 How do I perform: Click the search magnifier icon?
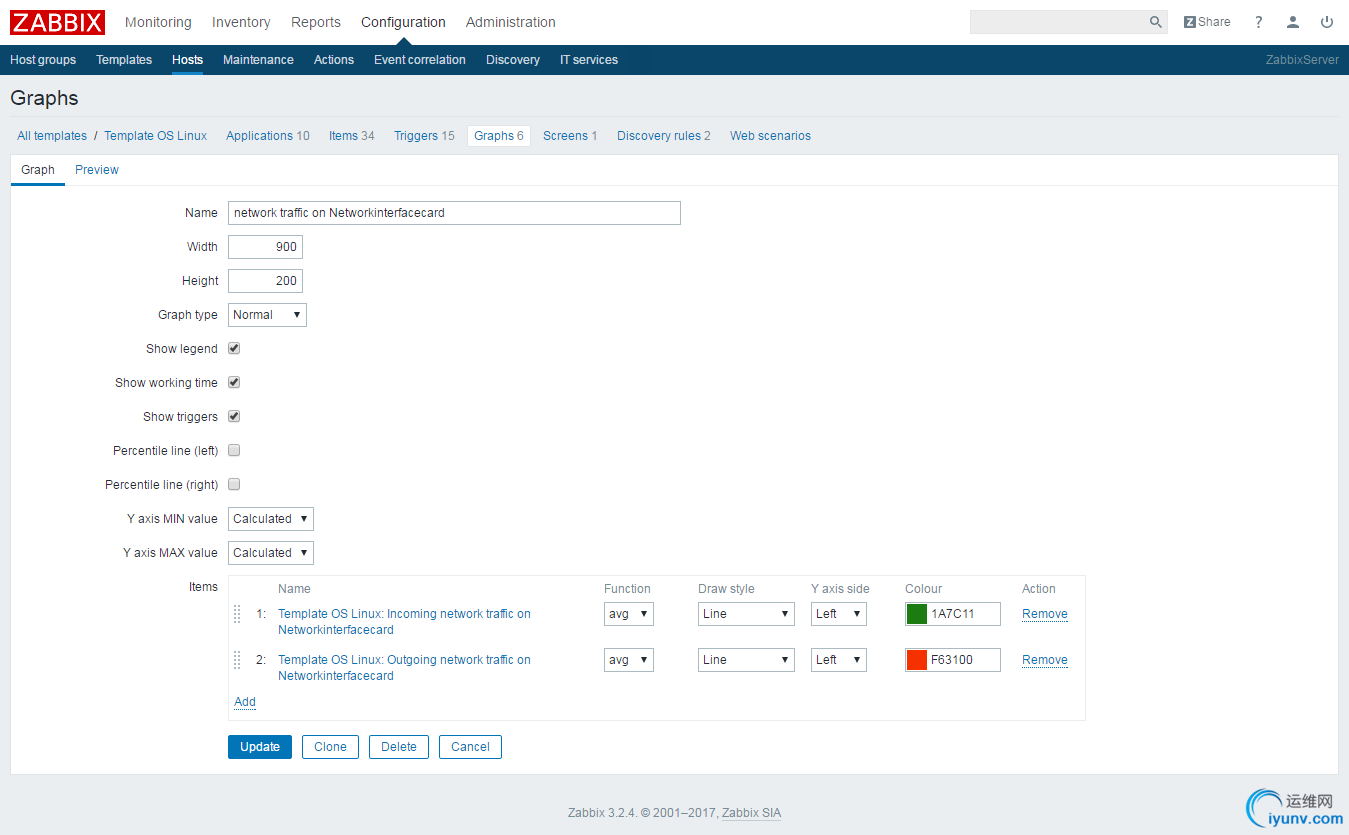click(1156, 22)
